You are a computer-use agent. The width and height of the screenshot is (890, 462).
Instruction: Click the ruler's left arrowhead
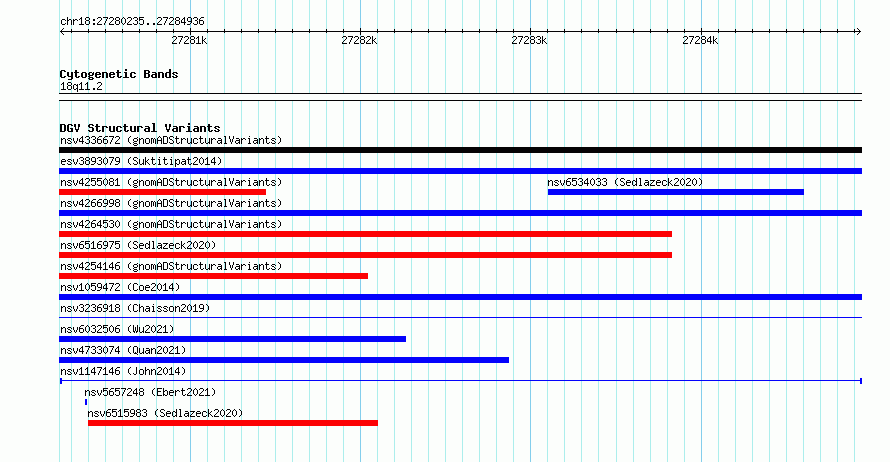tap(62, 32)
